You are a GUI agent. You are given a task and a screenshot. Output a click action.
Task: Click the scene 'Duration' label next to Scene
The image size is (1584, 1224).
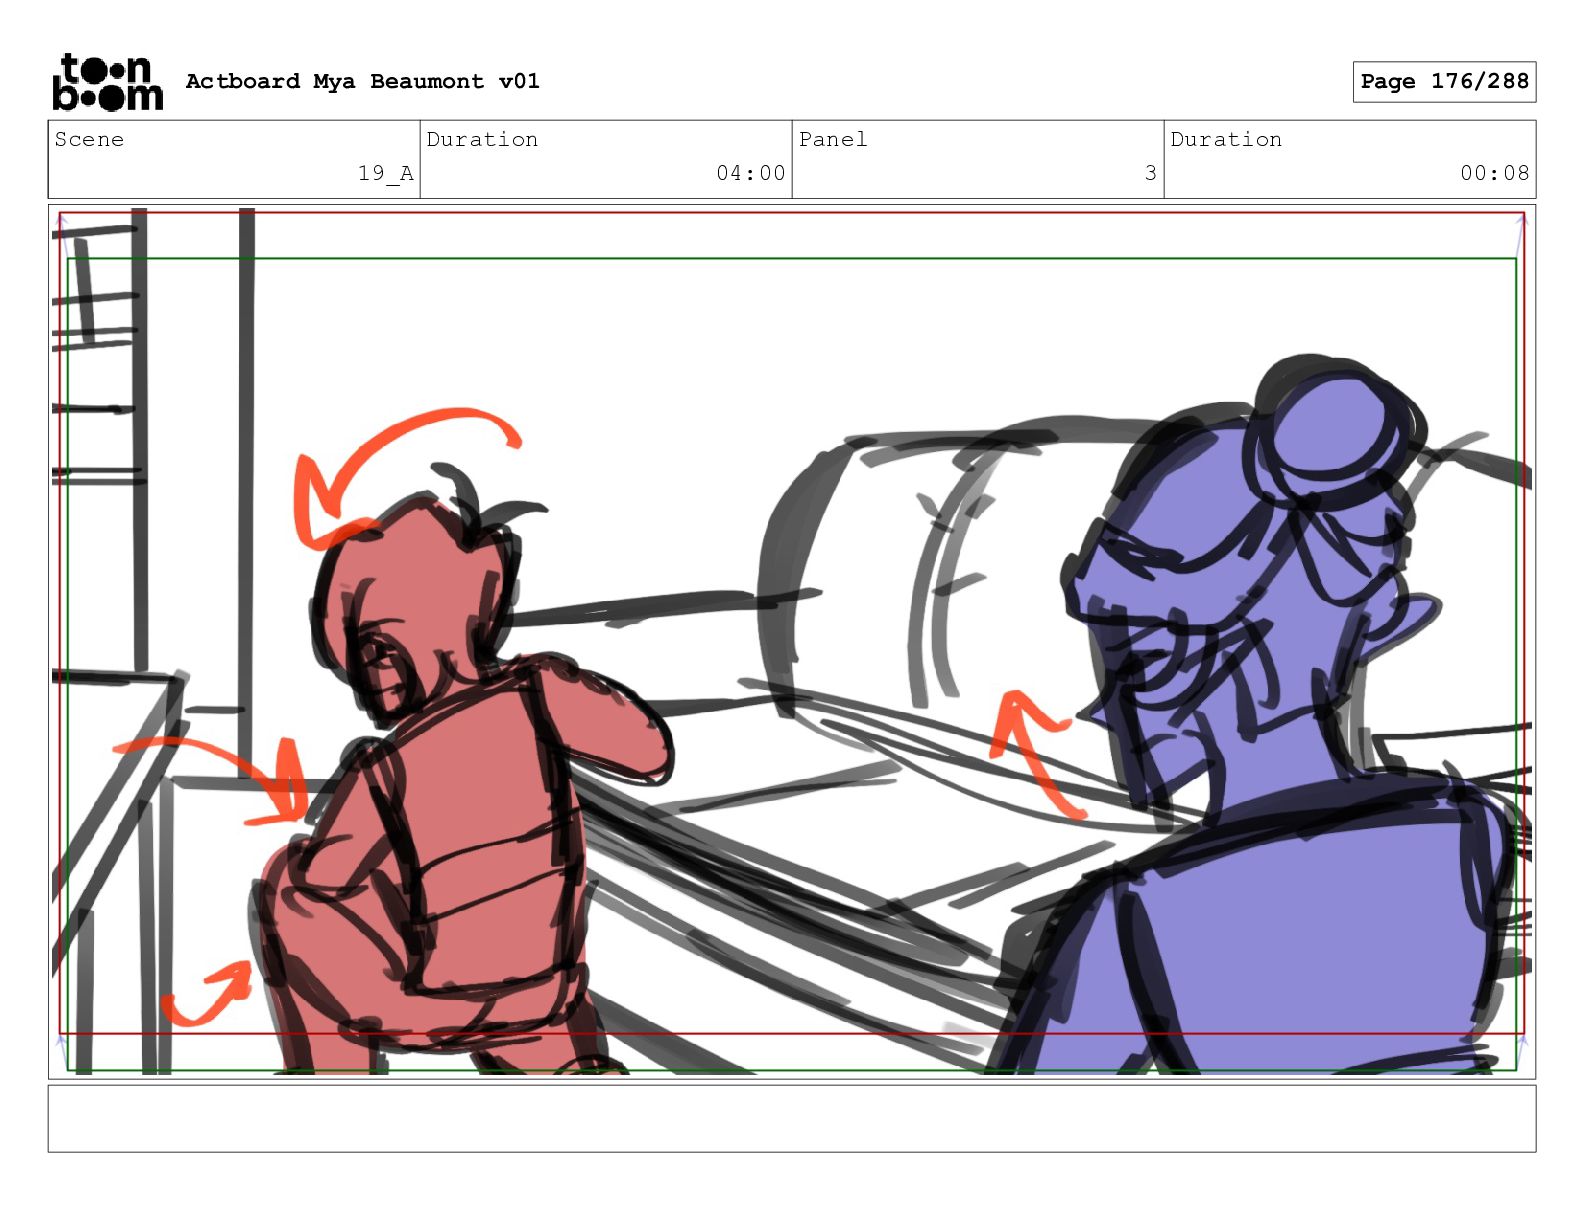pos(482,139)
